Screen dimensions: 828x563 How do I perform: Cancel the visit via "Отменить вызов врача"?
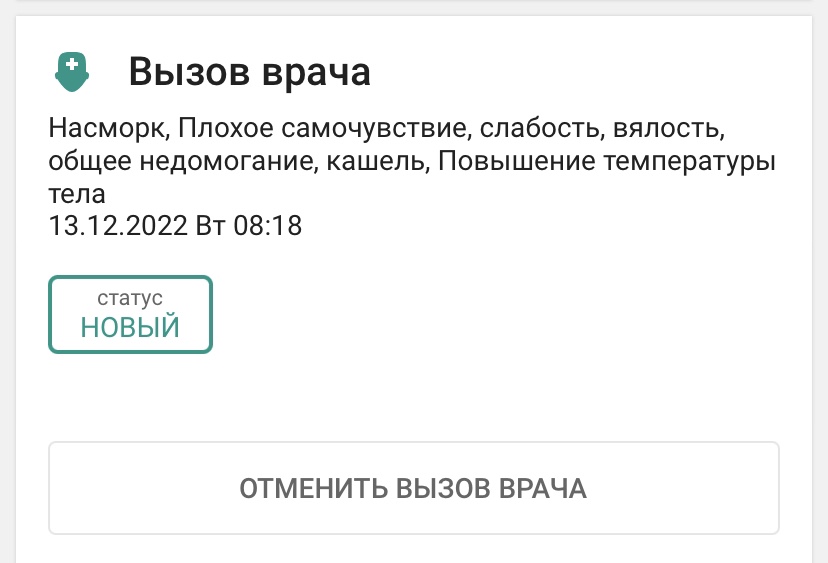[413, 488]
